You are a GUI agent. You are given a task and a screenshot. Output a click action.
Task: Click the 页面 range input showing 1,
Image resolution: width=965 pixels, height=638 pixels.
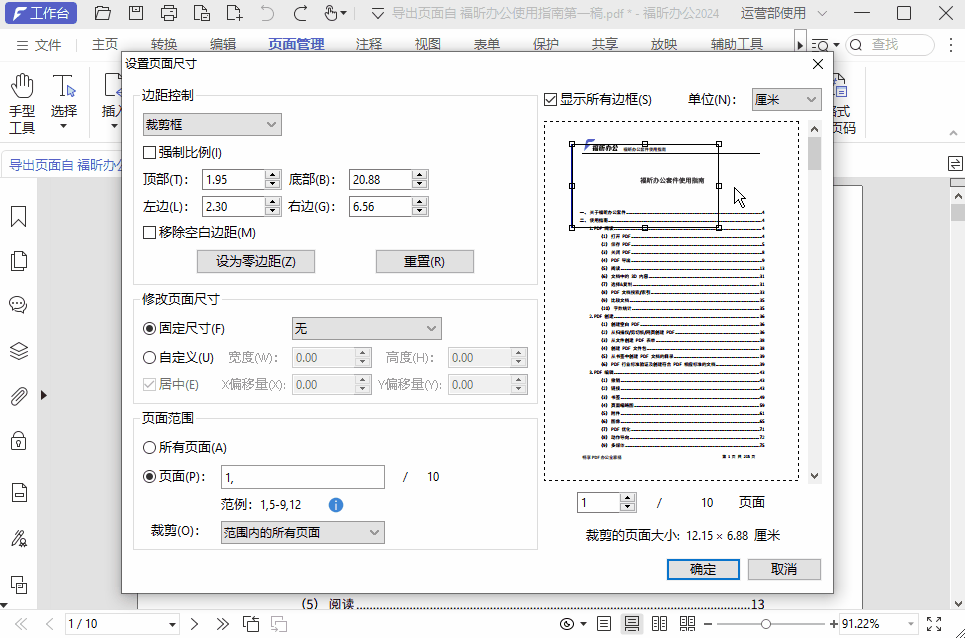click(303, 477)
